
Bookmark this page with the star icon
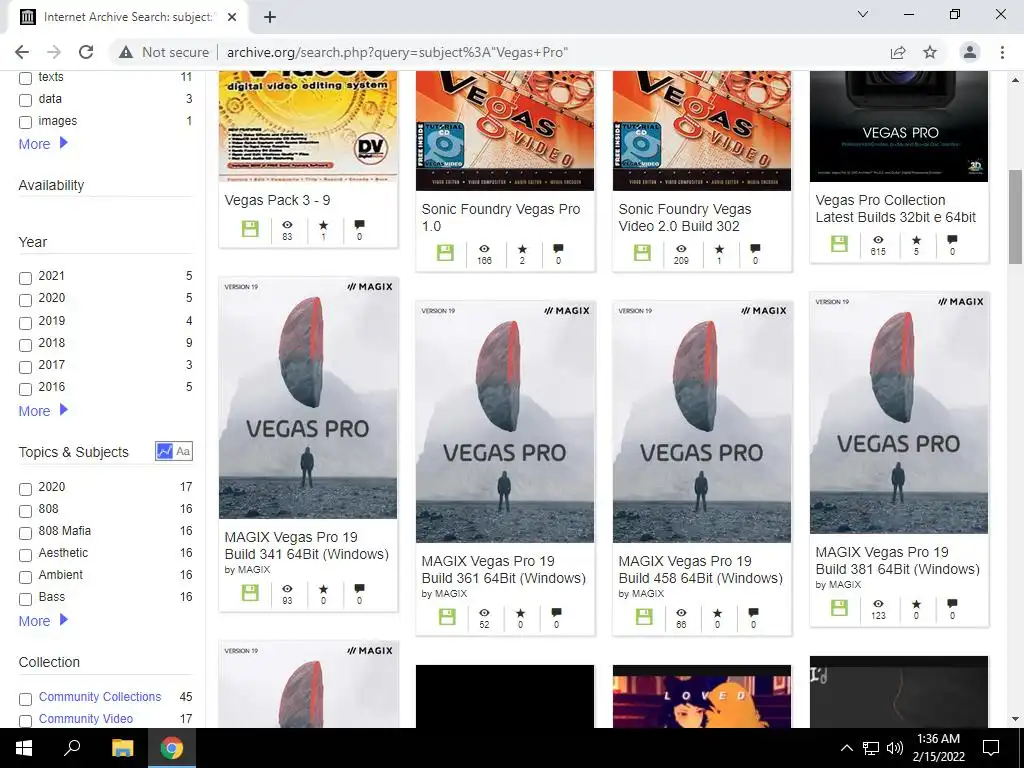click(x=930, y=52)
